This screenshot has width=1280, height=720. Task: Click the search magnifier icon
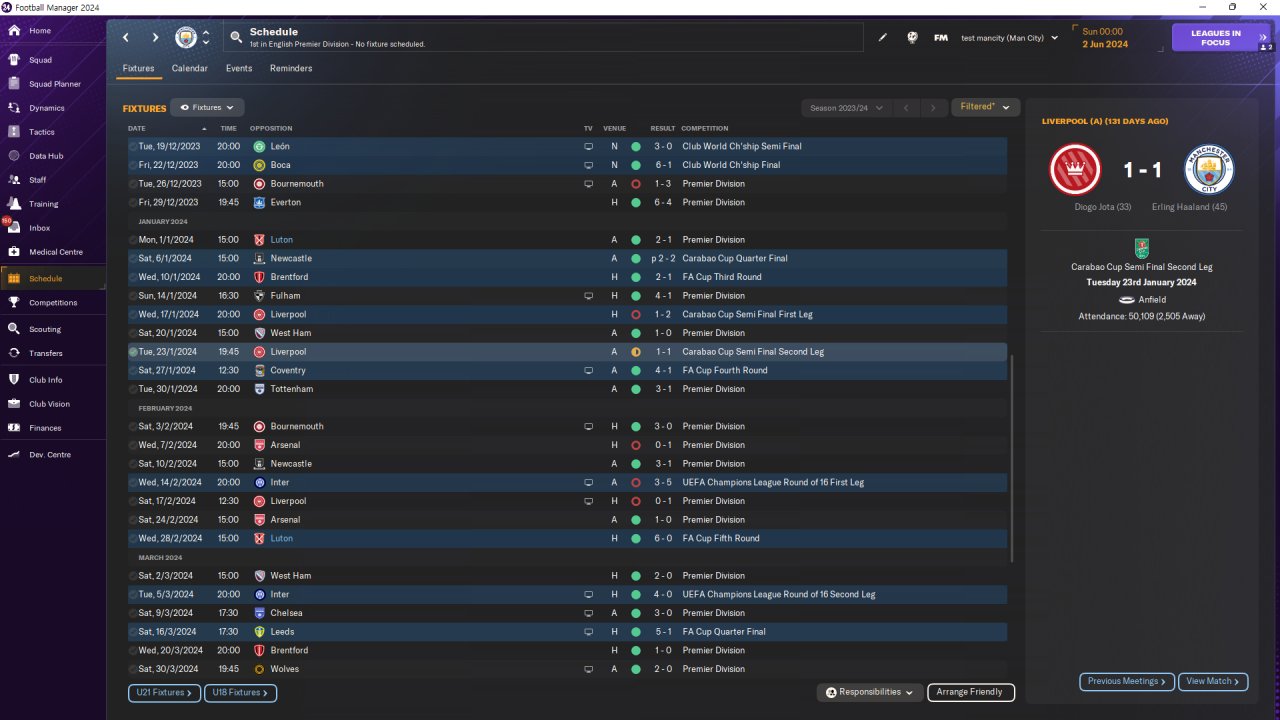[236, 37]
